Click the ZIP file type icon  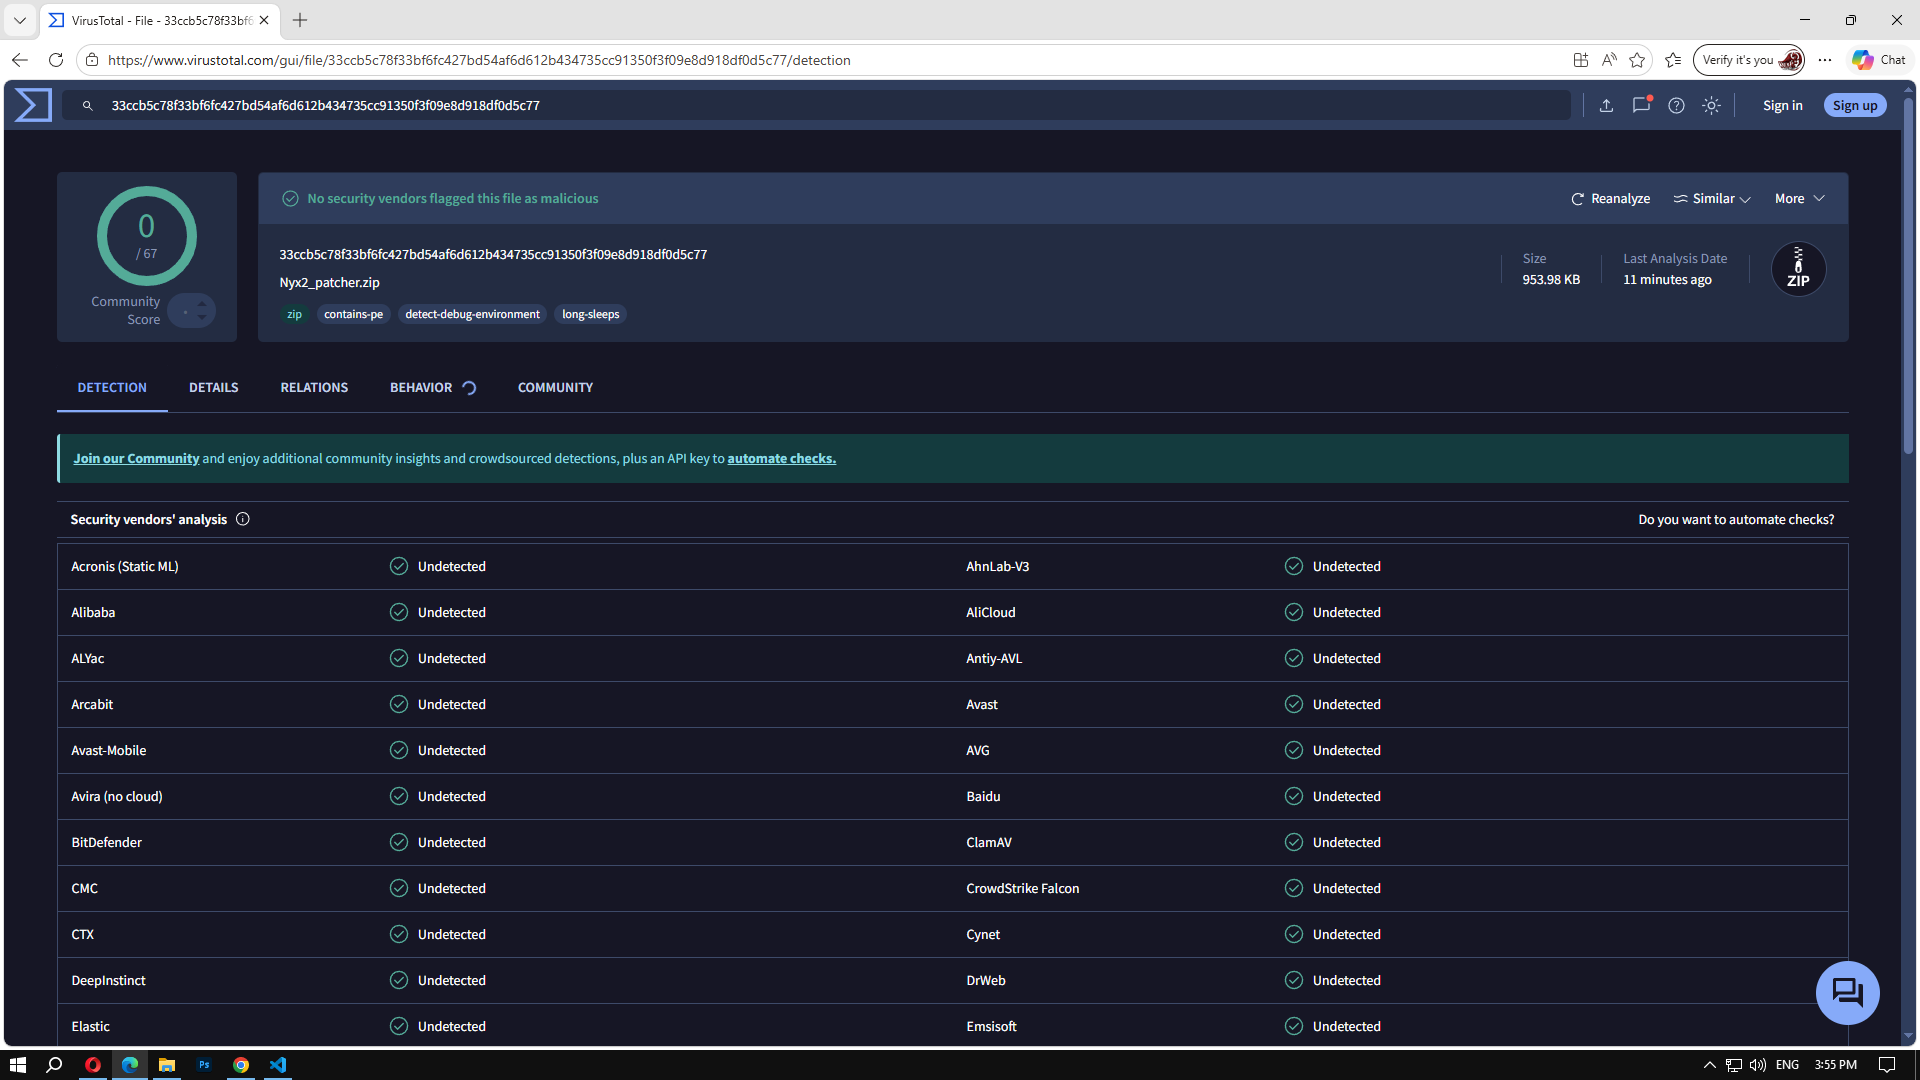1798,269
